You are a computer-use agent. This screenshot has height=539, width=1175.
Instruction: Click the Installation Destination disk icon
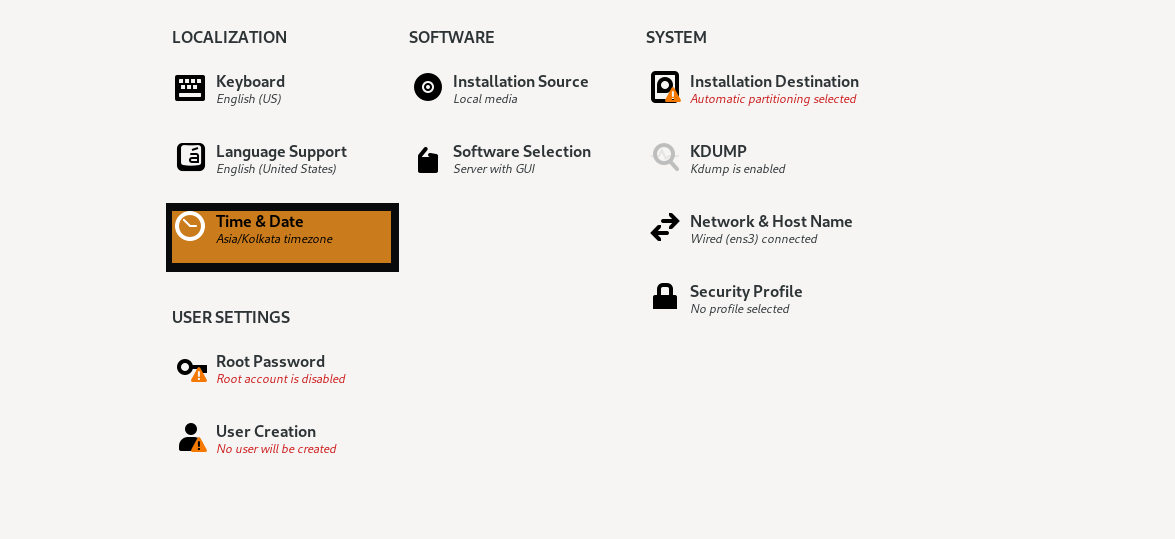[665, 87]
